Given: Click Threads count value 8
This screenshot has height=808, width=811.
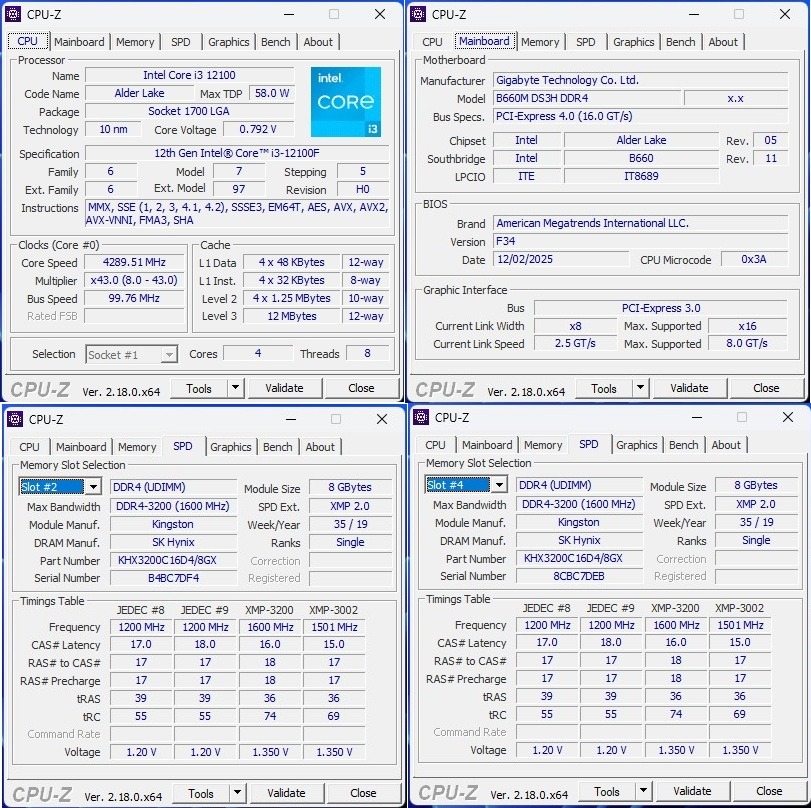Looking at the screenshot, I should pyautogui.click(x=367, y=353).
